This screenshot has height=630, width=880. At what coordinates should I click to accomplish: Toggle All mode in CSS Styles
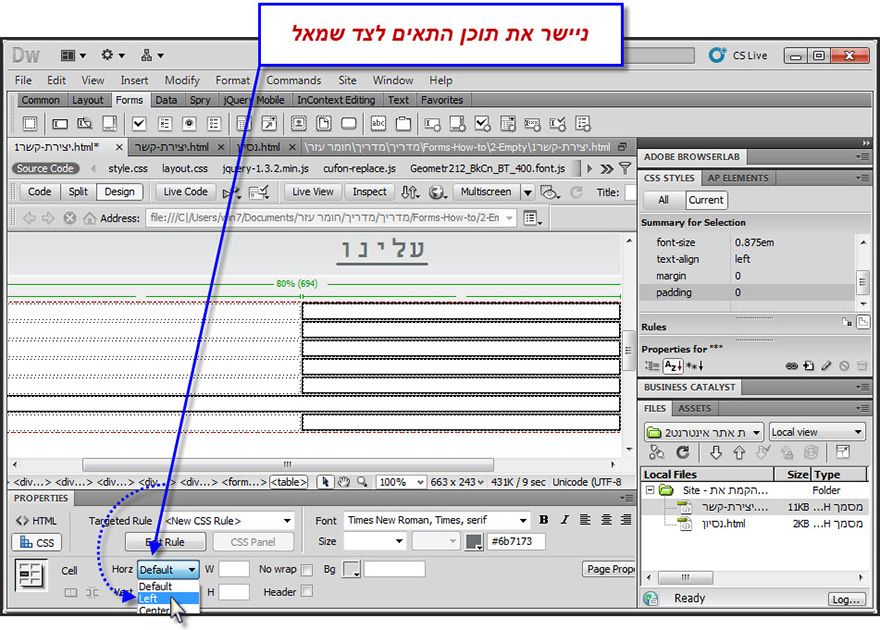[x=663, y=200]
